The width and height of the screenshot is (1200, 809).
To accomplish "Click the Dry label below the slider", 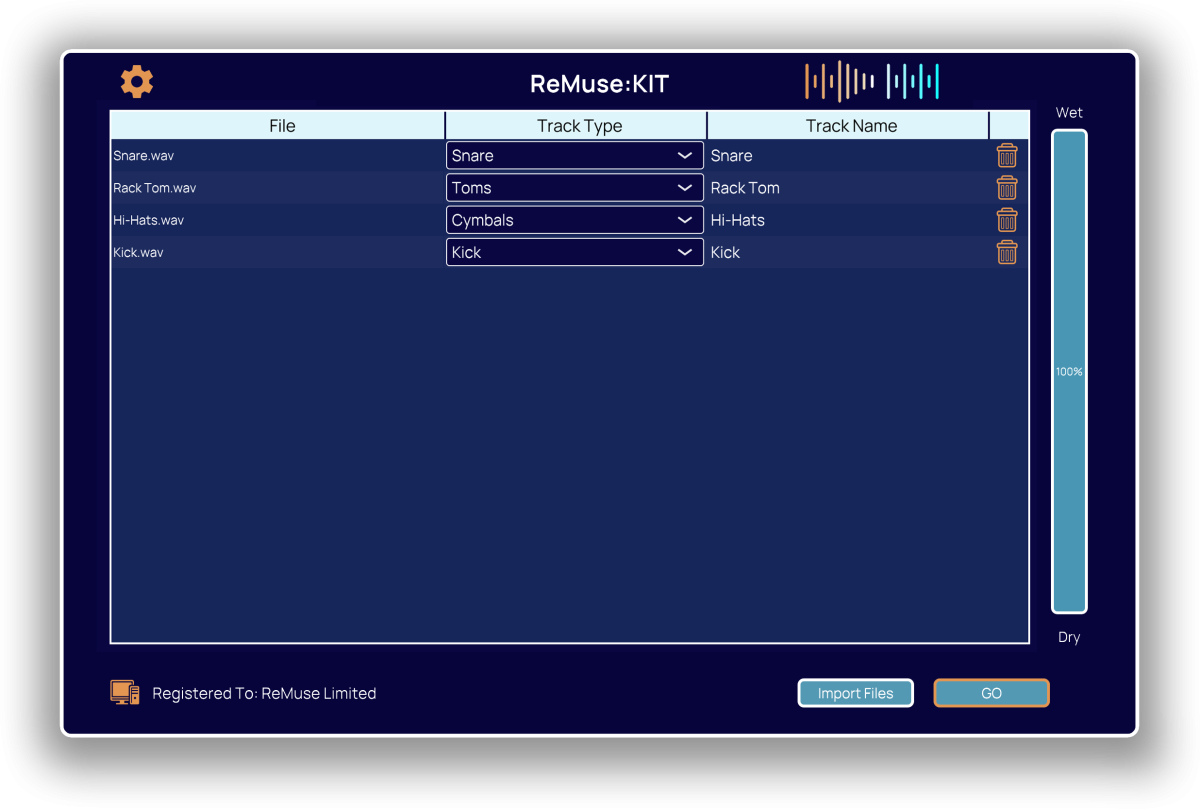I will [x=1069, y=637].
